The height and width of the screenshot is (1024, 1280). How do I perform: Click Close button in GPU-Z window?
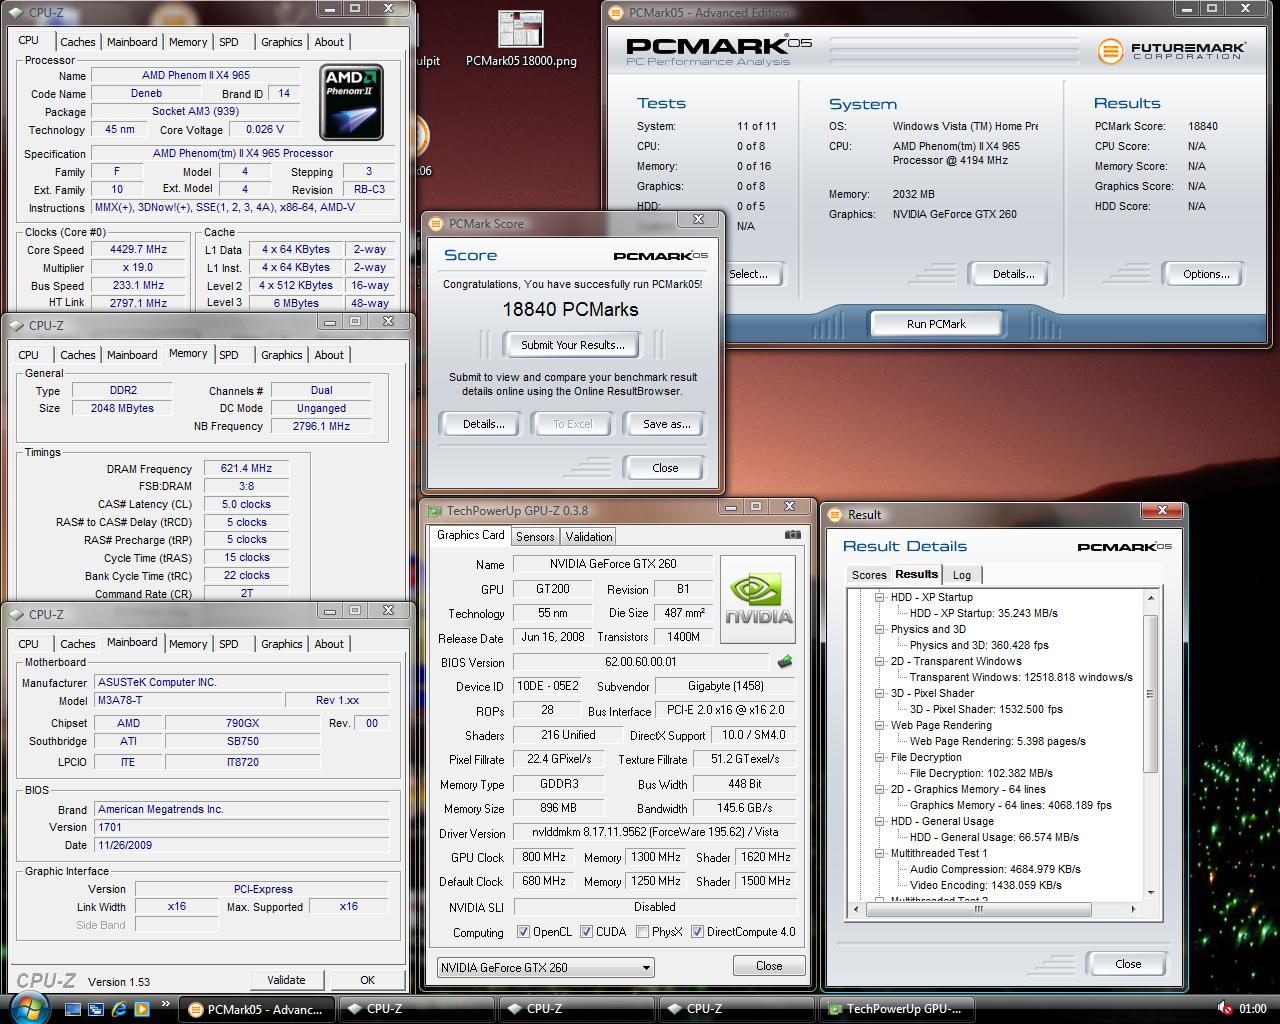(x=769, y=966)
